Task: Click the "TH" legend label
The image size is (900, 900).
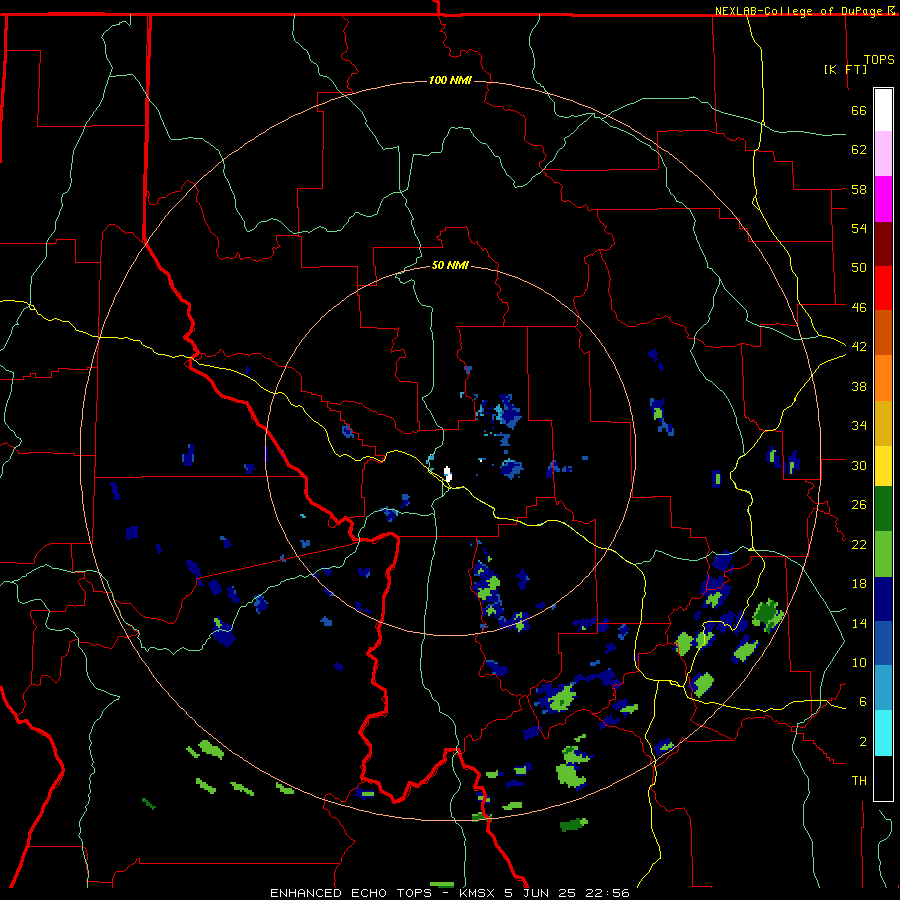Action: pos(859,781)
